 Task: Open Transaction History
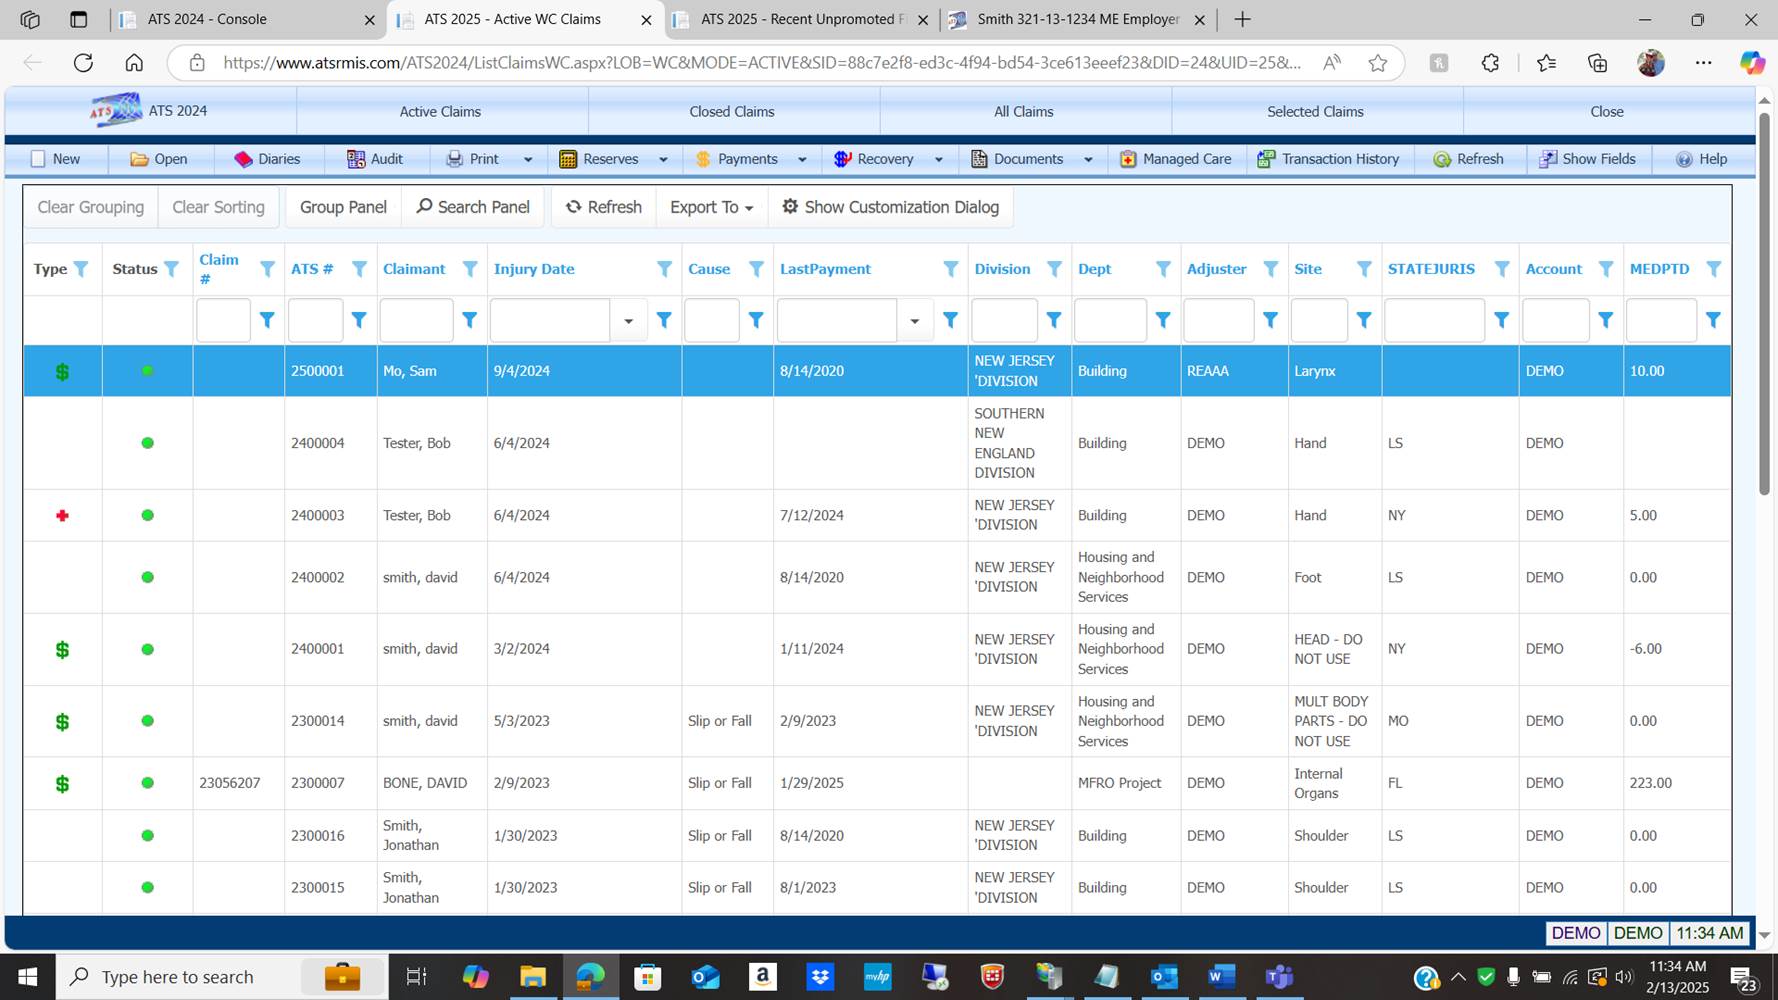(1328, 159)
